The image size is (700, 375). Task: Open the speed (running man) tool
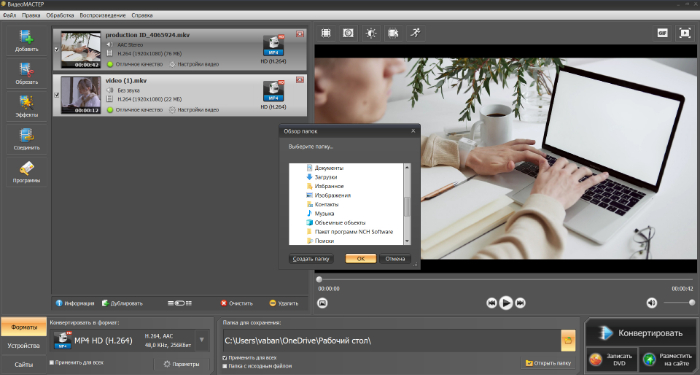(416, 33)
